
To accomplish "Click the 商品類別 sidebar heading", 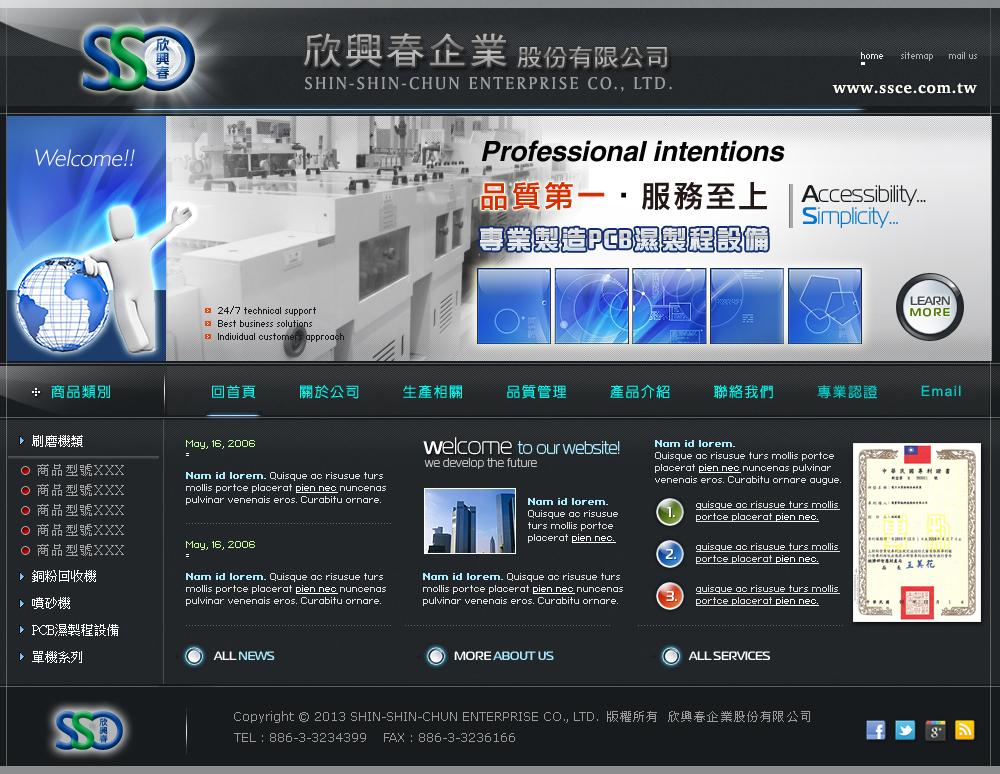I will point(81,392).
